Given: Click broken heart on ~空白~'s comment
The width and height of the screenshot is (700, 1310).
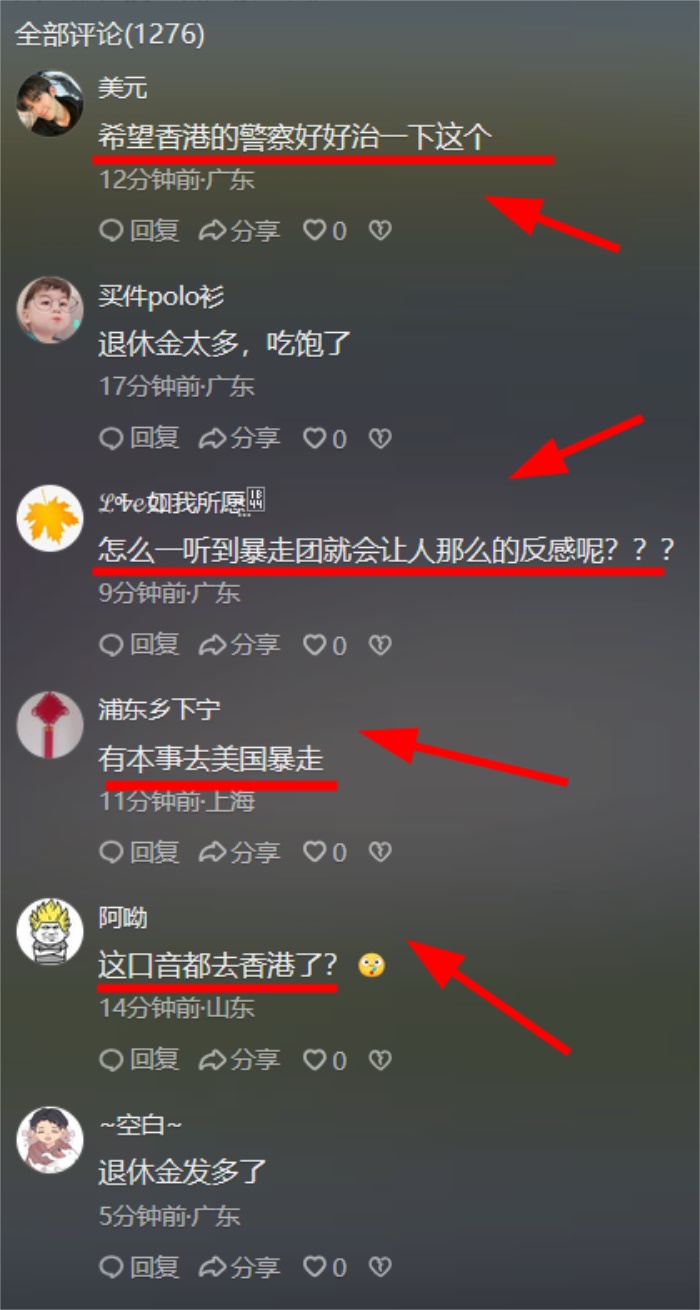Looking at the screenshot, I should (x=380, y=1268).
